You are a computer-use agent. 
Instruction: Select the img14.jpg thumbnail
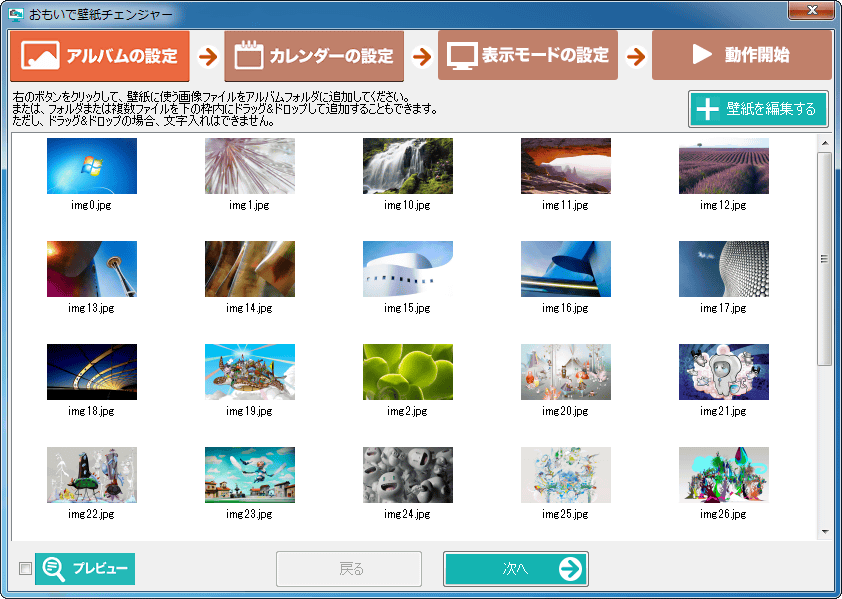coord(250,269)
